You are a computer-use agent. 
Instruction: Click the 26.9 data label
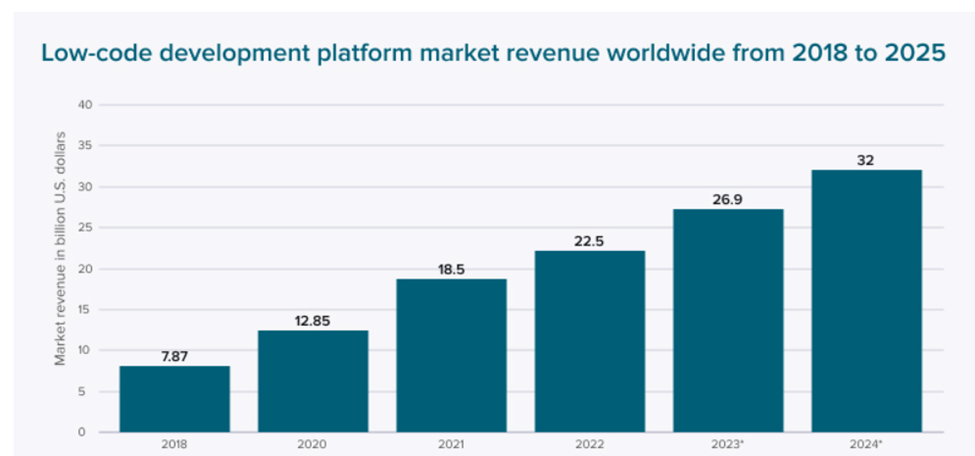click(728, 198)
